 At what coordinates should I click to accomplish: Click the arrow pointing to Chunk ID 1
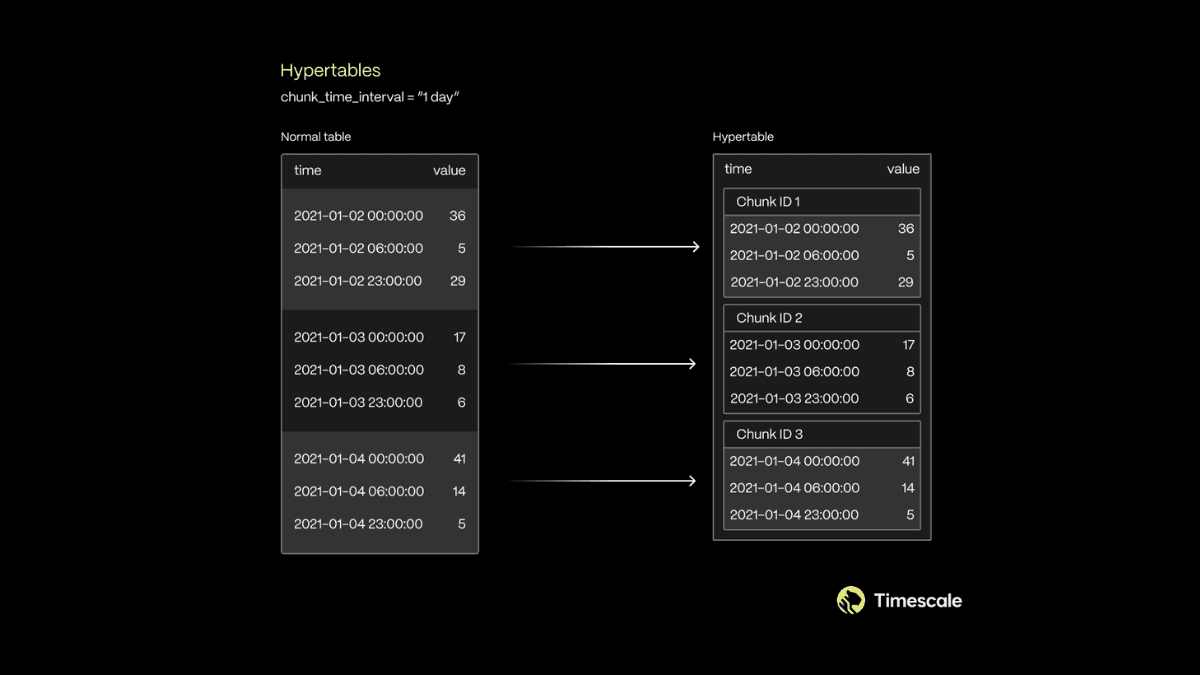tap(605, 245)
